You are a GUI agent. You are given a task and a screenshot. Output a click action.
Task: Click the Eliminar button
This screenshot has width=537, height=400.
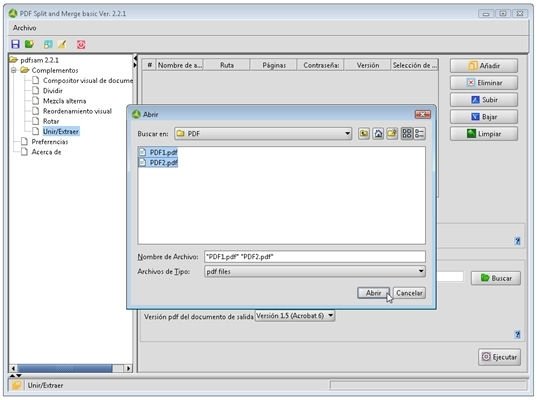point(484,83)
